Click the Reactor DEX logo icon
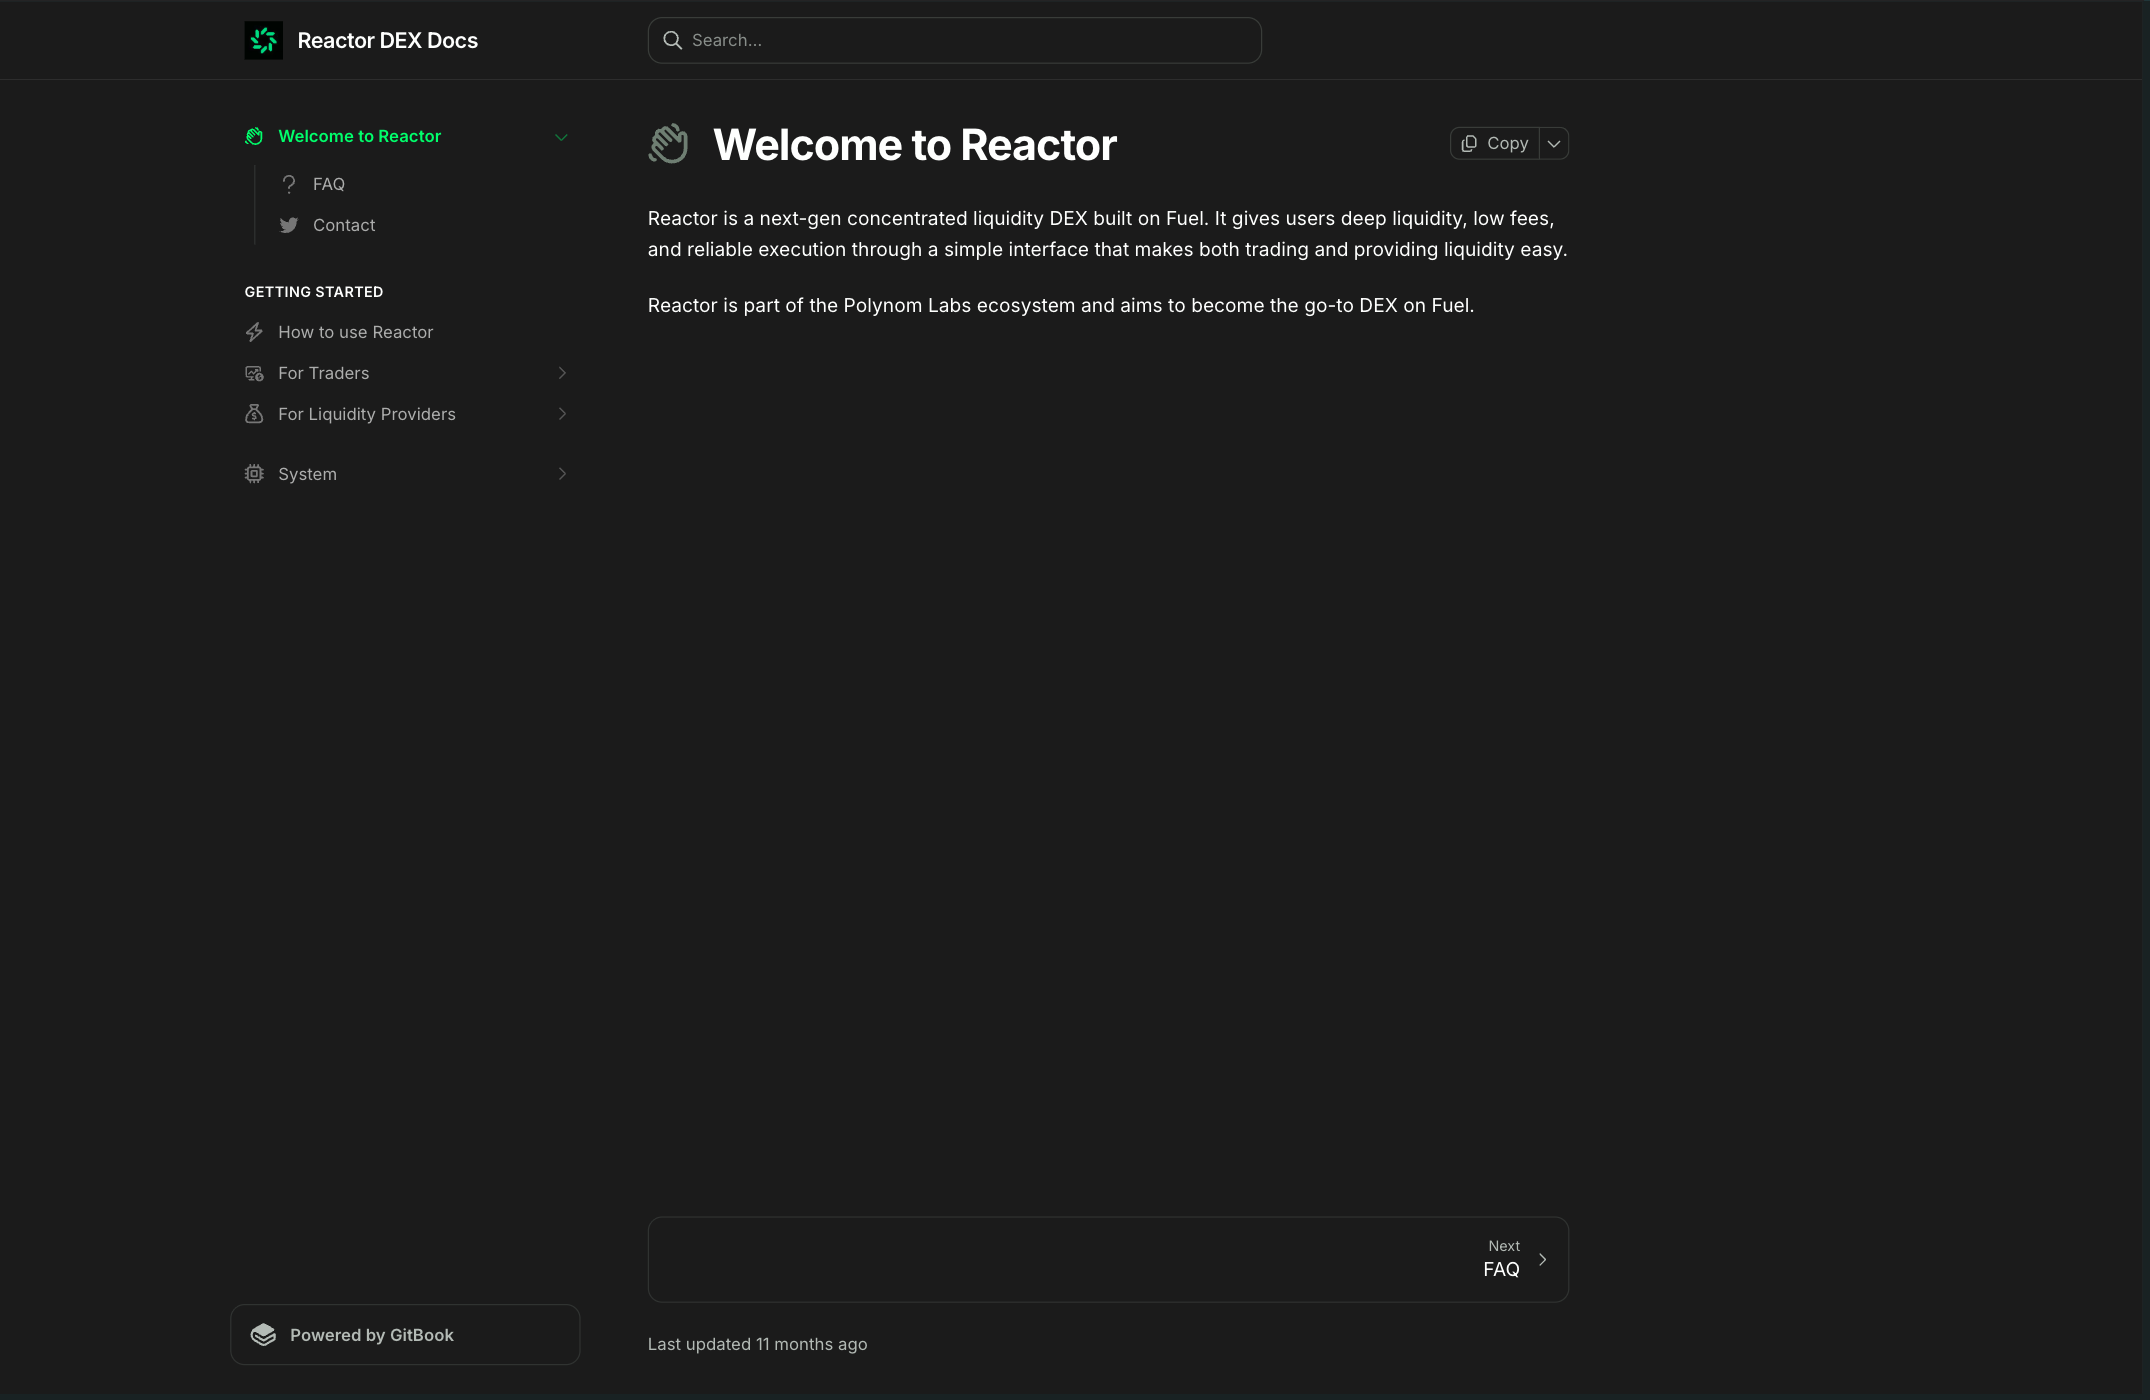This screenshot has width=2150, height=1400. (263, 40)
